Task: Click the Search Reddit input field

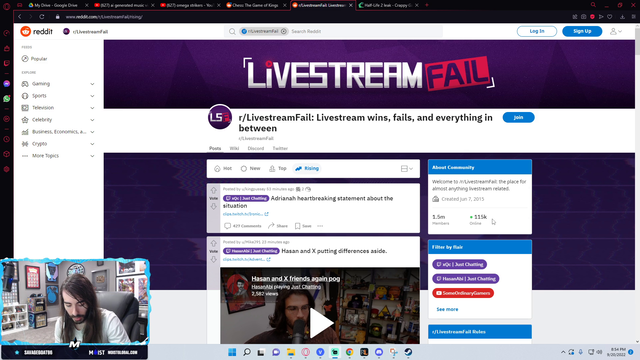Action: 365,31
